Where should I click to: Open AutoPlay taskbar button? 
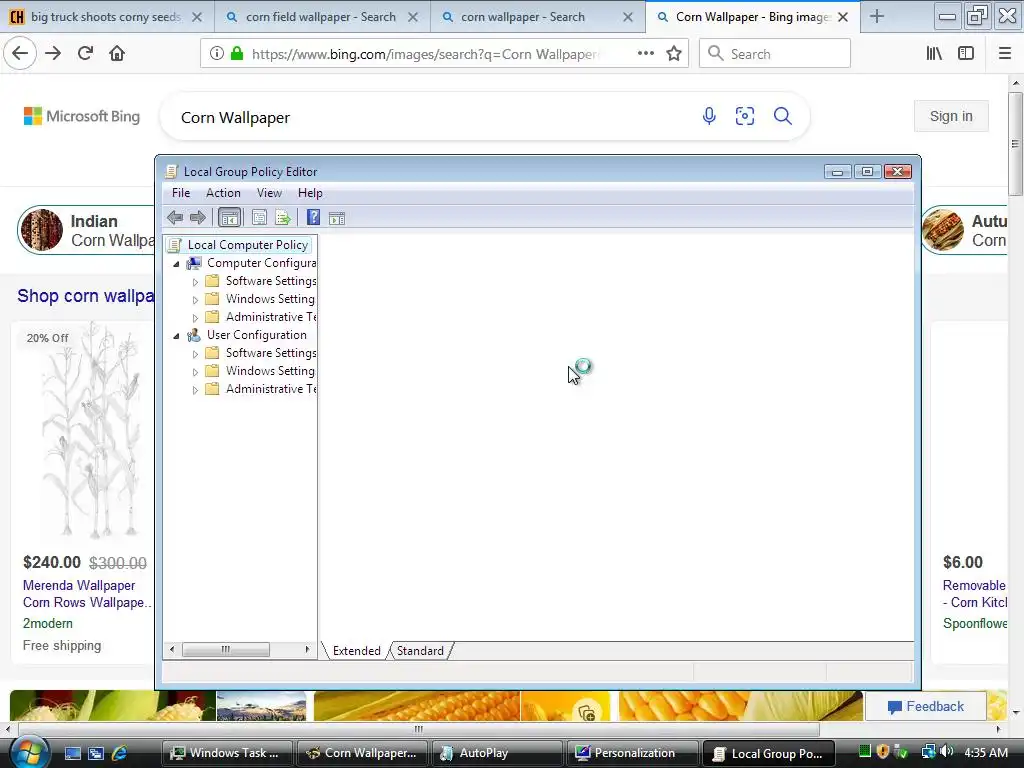(496, 753)
